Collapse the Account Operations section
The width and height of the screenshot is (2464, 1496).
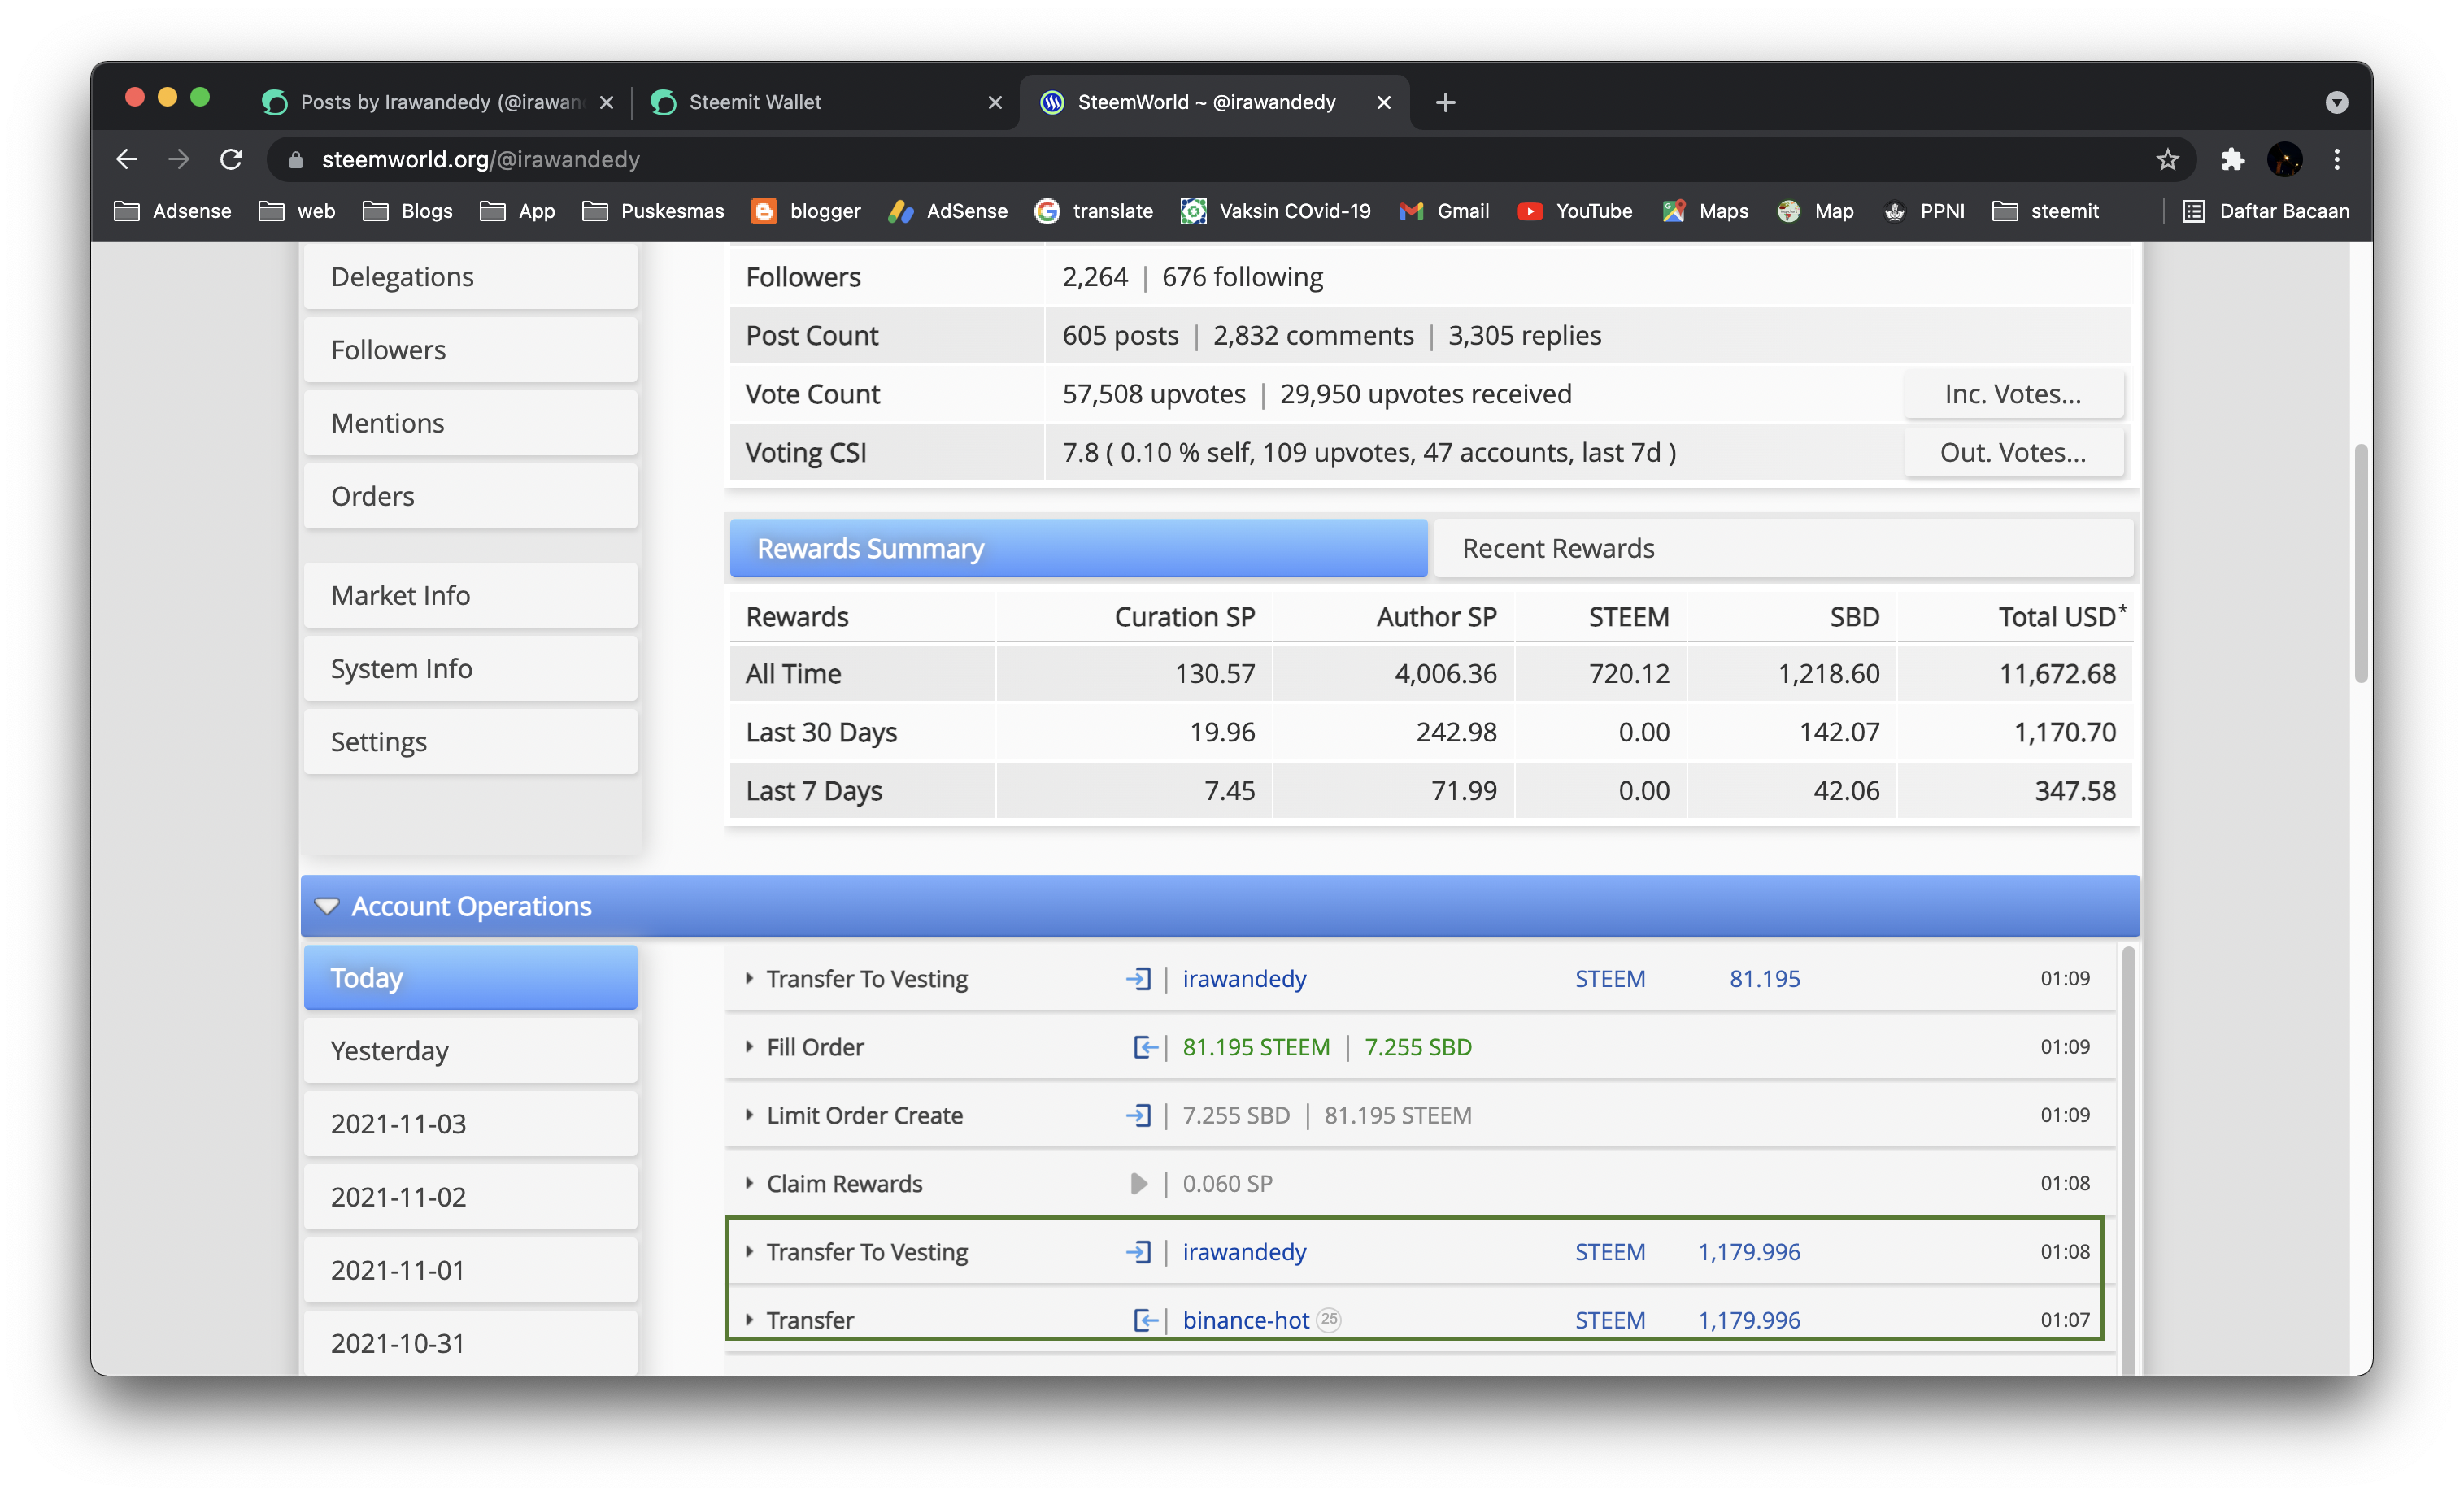pyautogui.click(x=327, y=906)
